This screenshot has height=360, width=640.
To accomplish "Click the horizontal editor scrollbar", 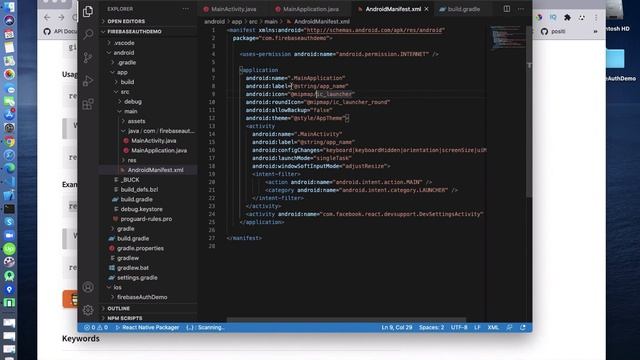I will 346,320.
